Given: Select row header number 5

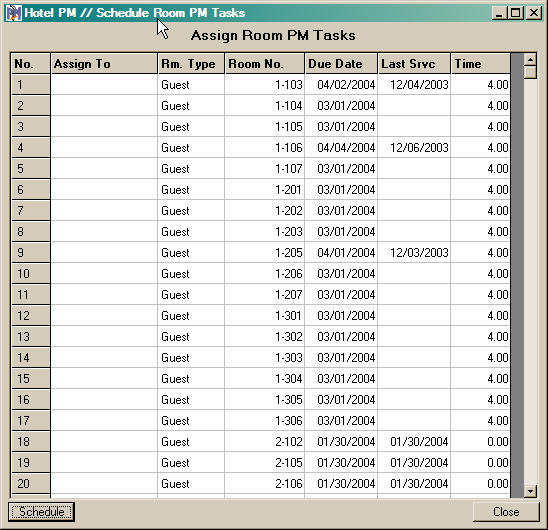Looking at the screenshot, I should point(31,169).
